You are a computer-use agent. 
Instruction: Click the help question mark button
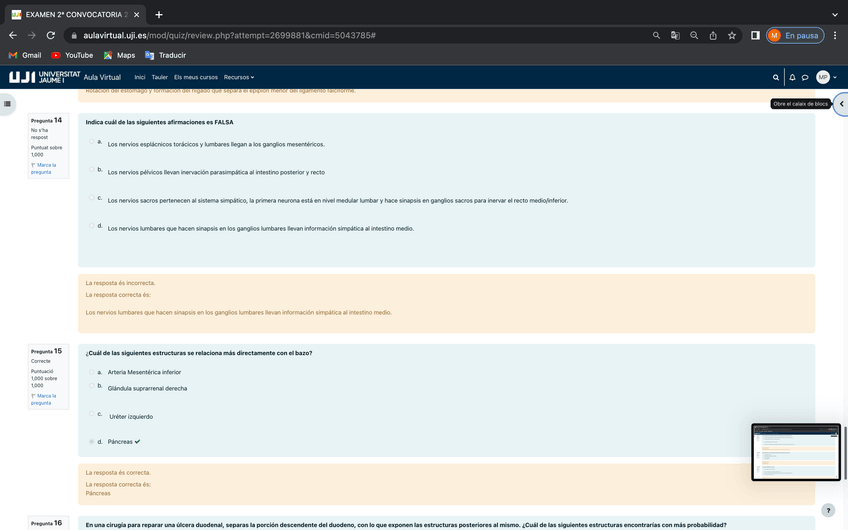pyautogui.click(x=827, y=510)
